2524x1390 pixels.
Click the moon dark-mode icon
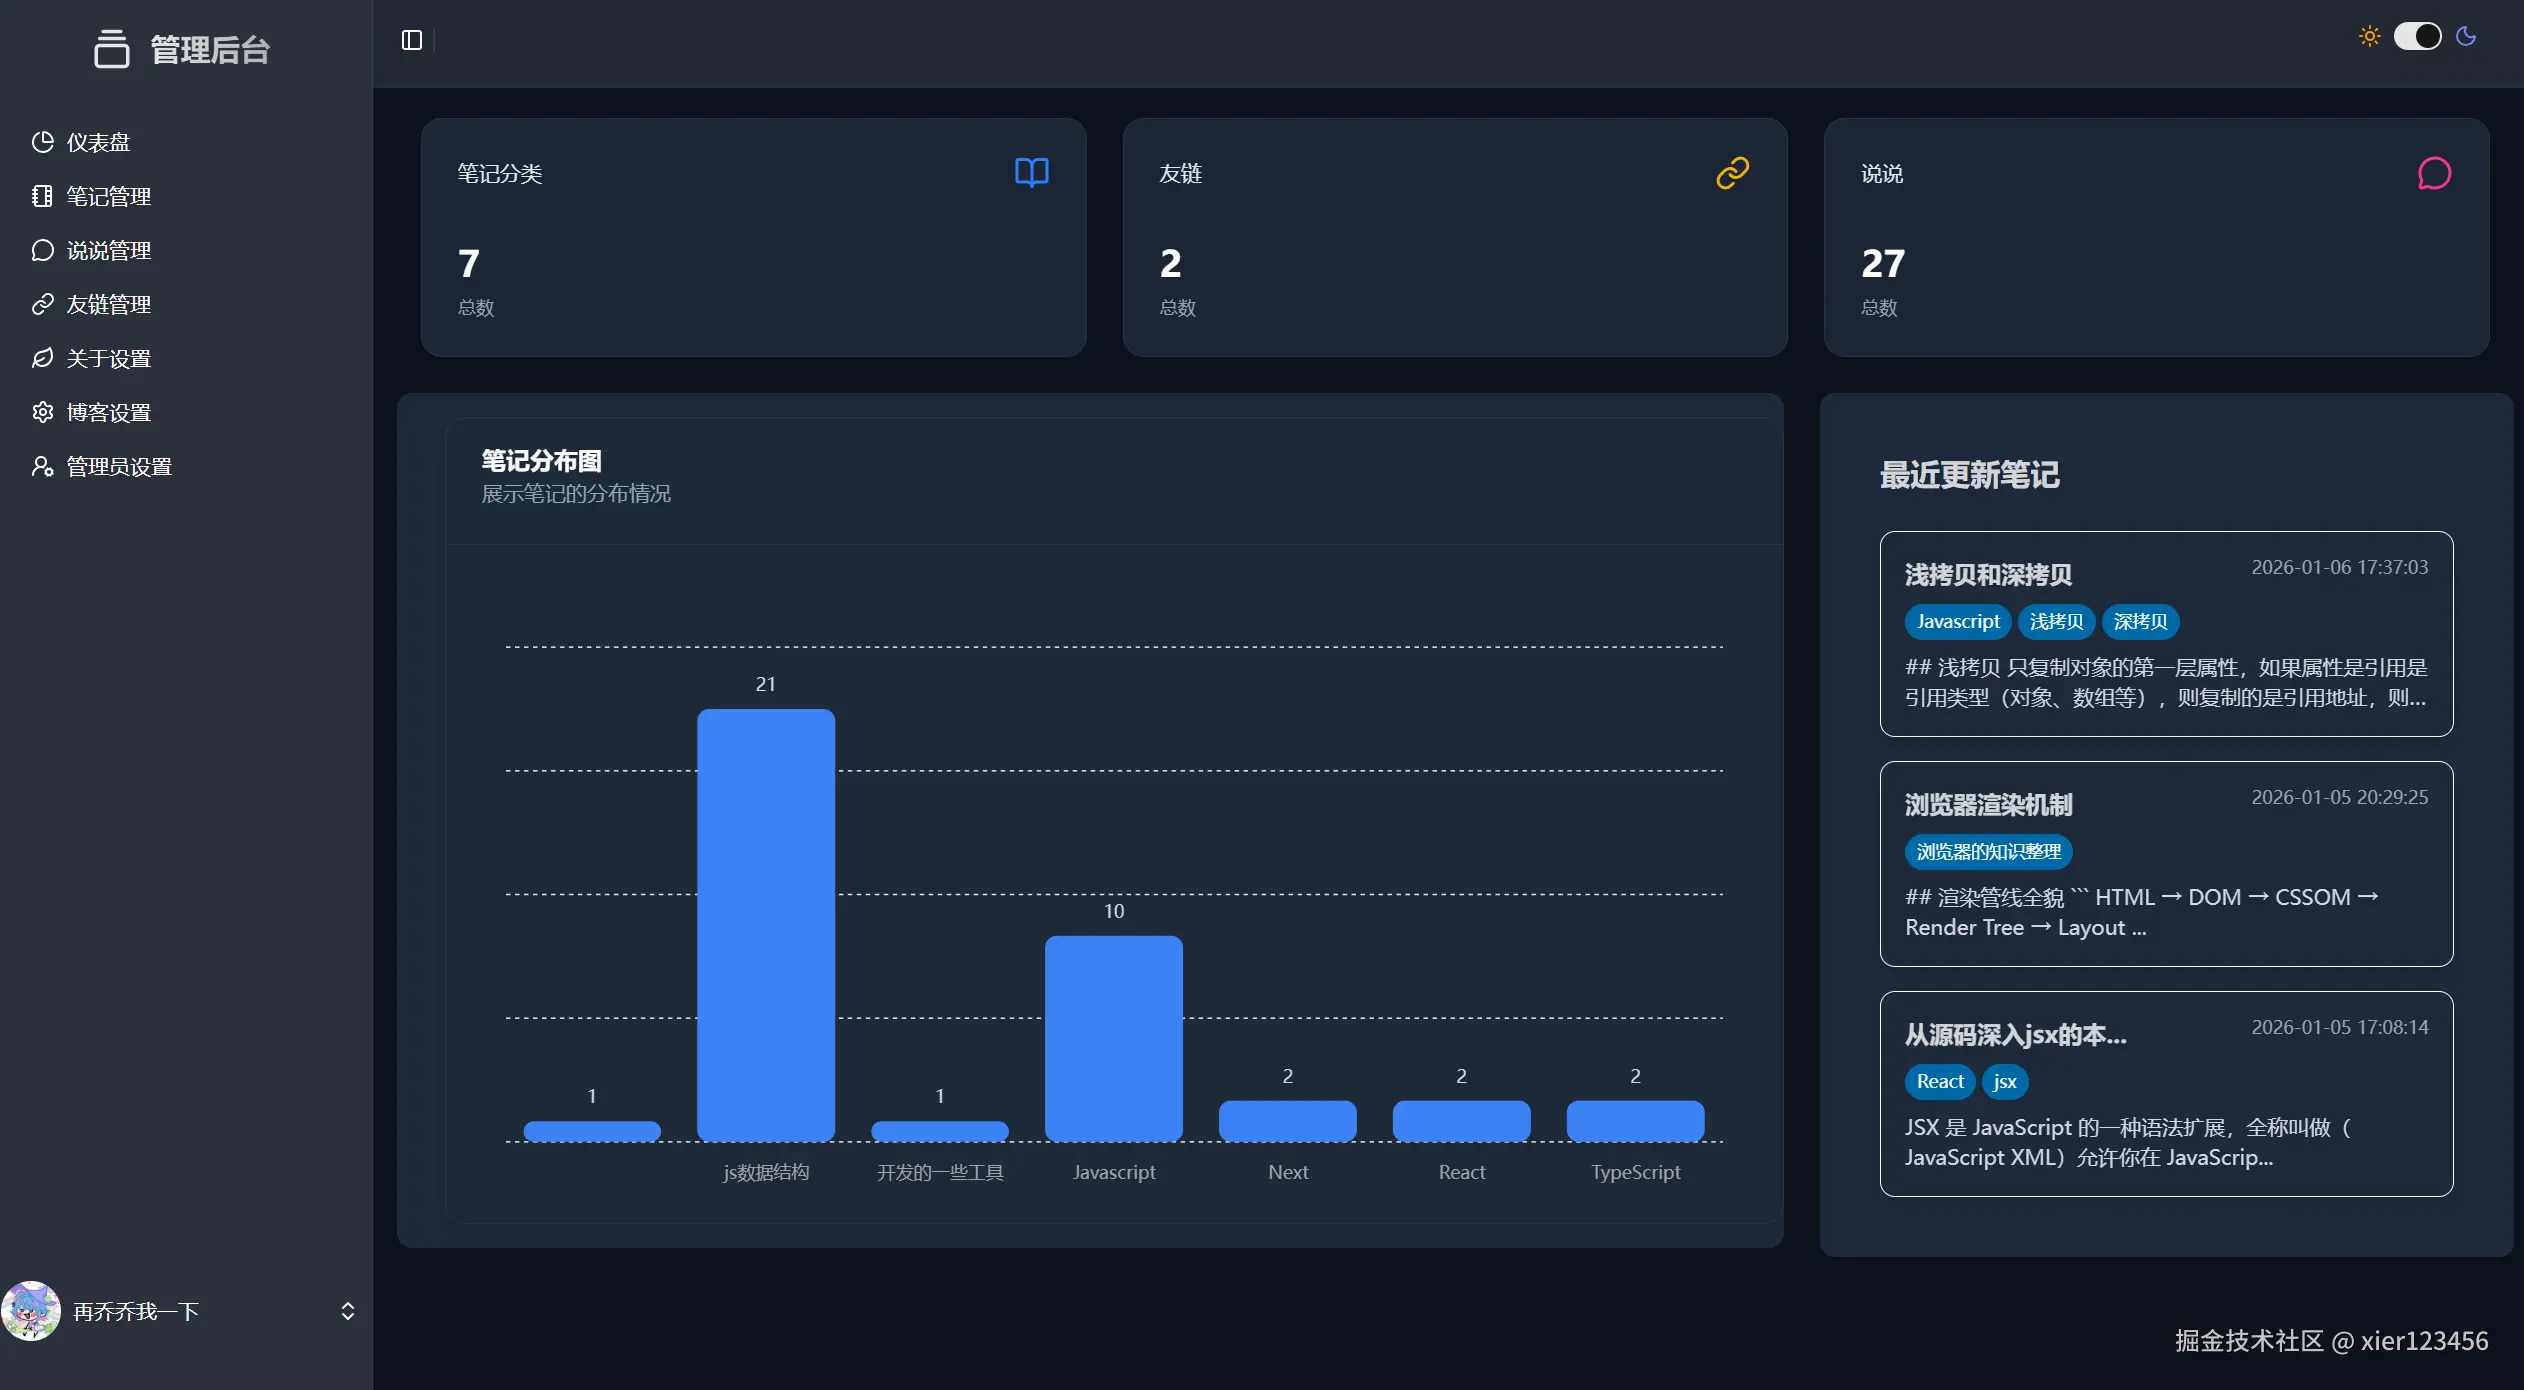tap(2466, 37)
